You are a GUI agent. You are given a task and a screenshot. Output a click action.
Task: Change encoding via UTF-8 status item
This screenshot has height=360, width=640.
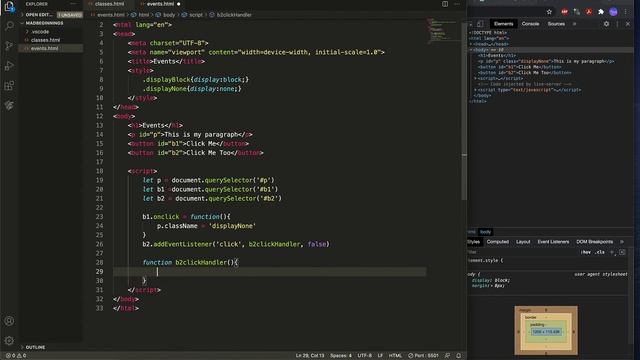(x=364, y=356)
